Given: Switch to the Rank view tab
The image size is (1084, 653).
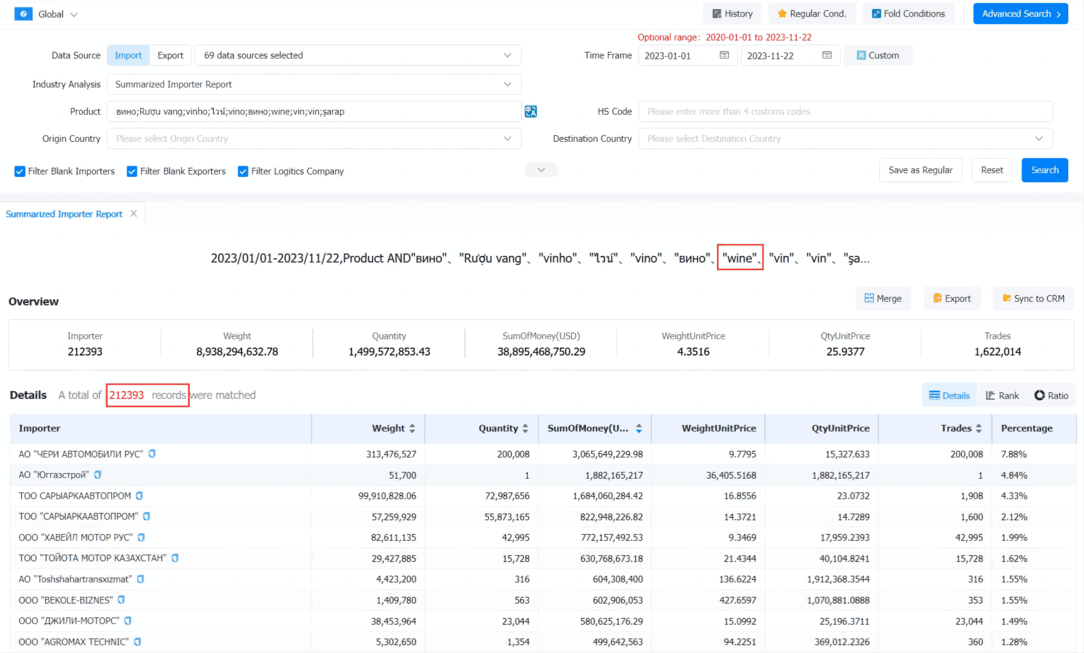Looking at the screenshot, I should tap(1002, 395).
